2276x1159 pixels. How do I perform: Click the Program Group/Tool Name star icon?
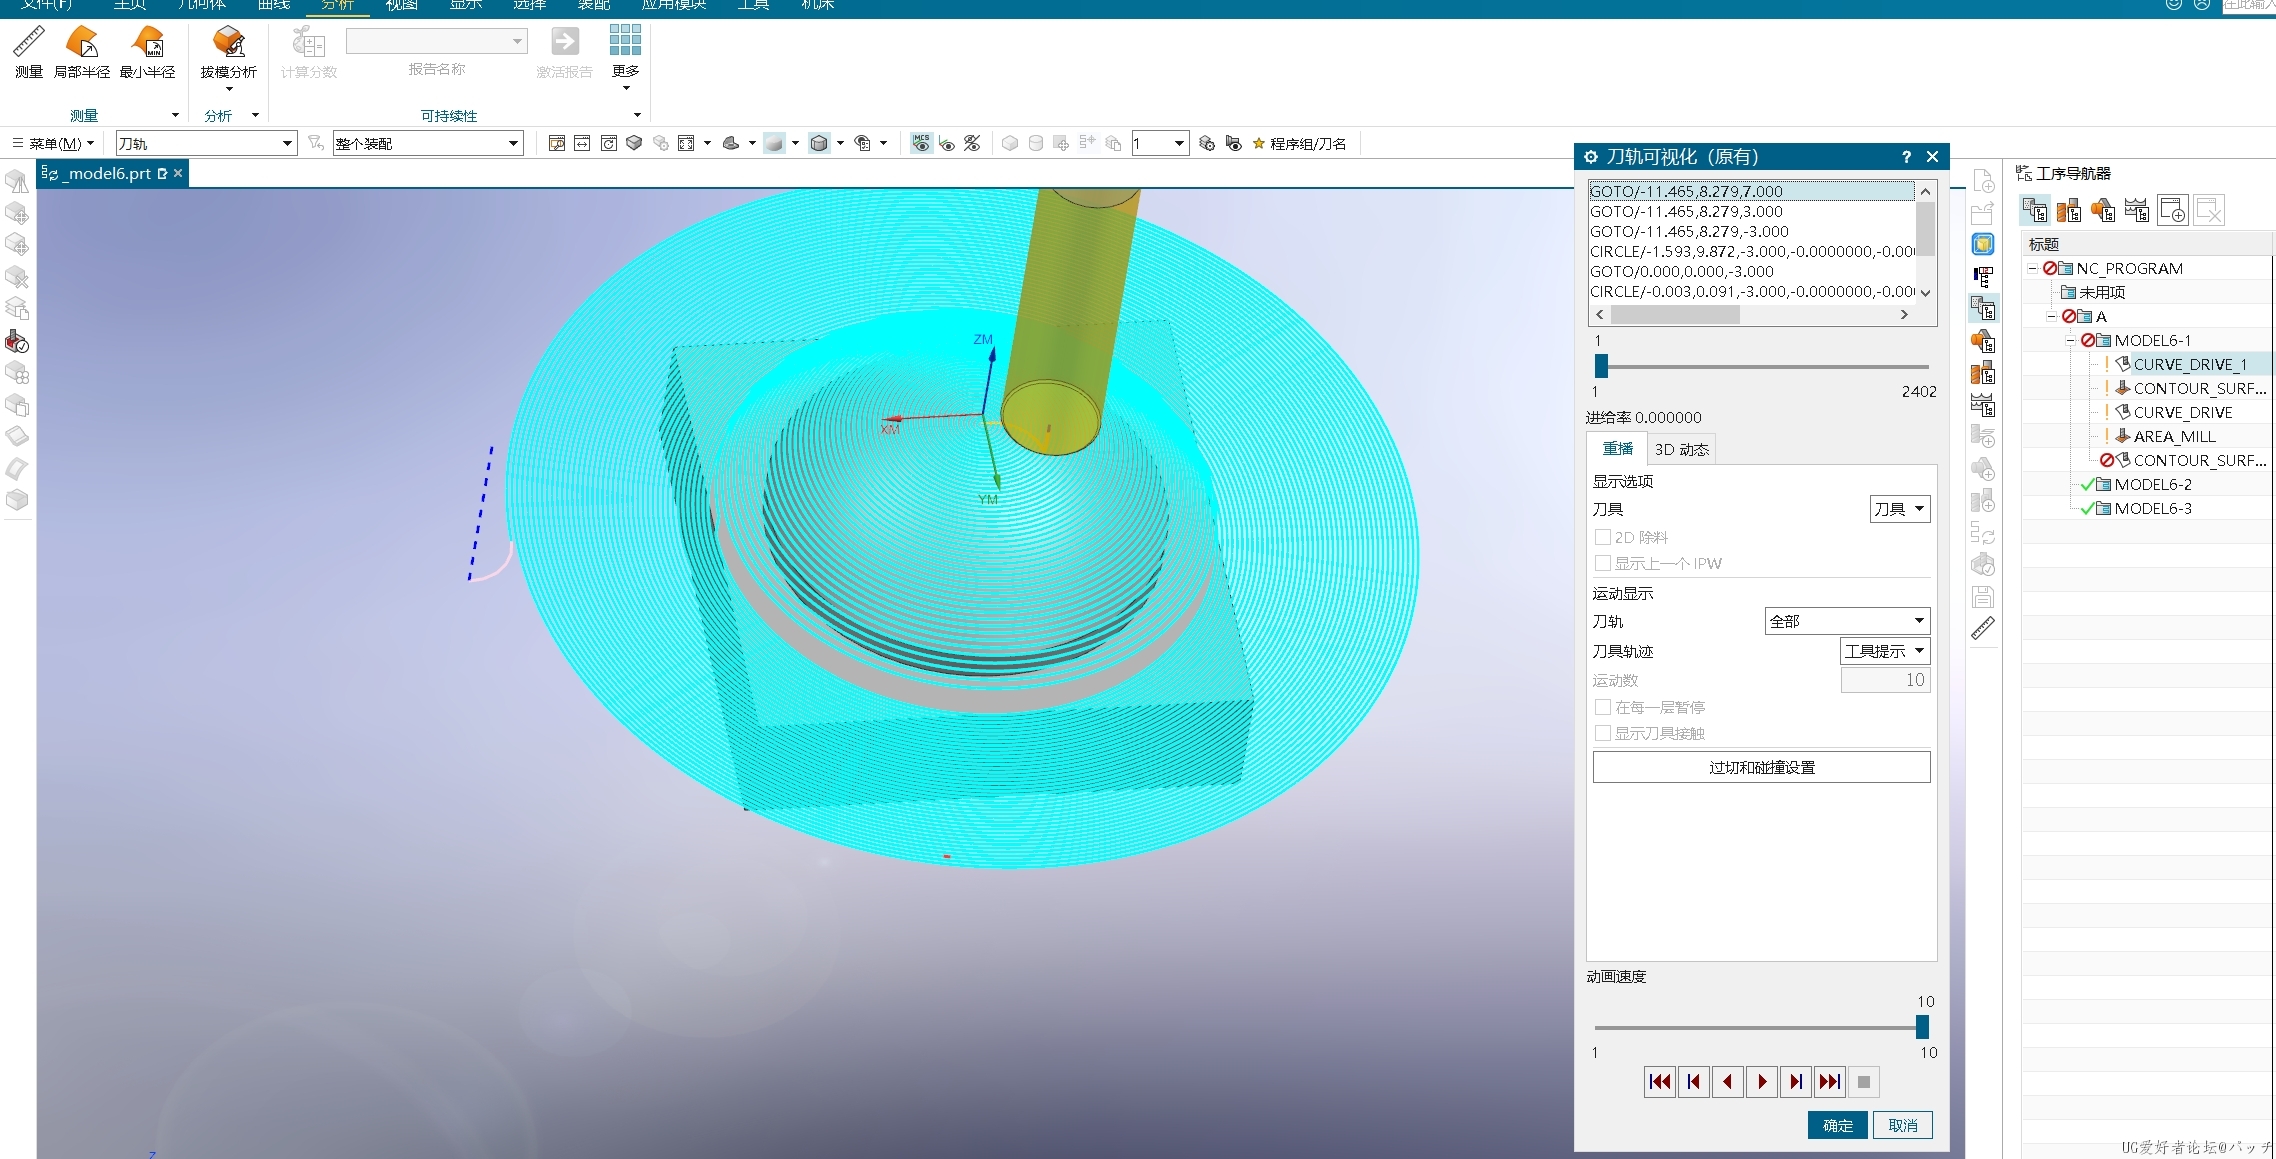pos(1259,143)
